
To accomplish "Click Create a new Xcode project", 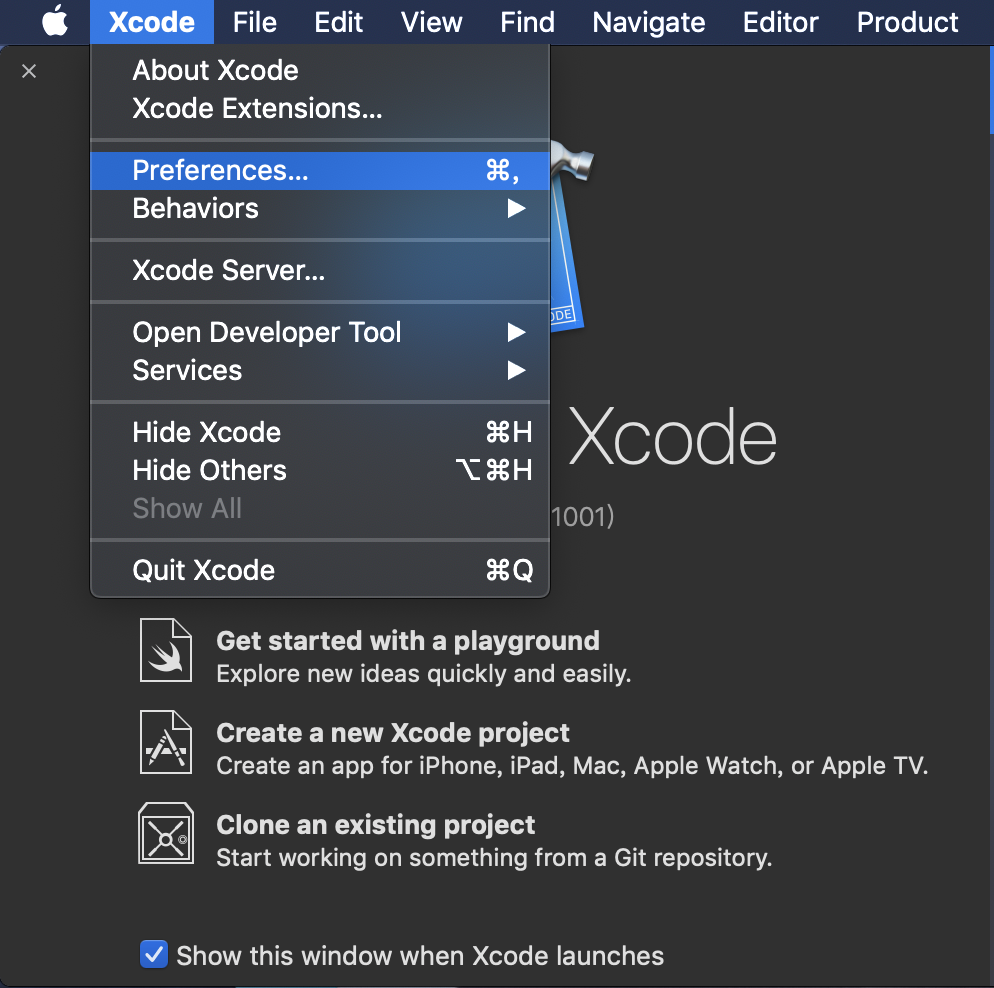I will 392,733.
